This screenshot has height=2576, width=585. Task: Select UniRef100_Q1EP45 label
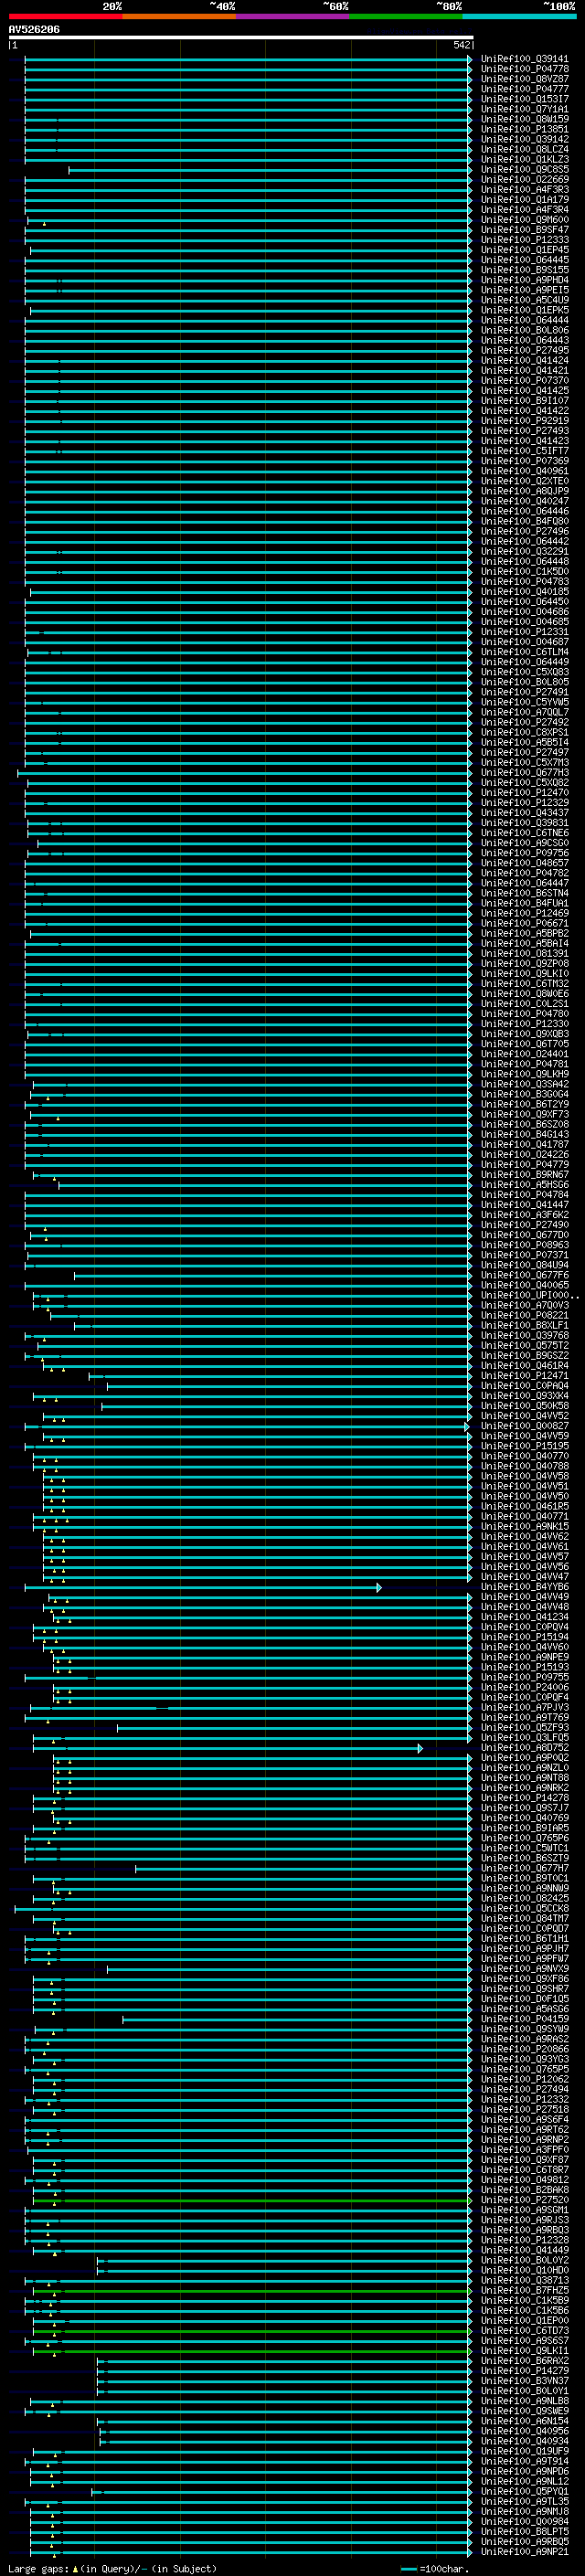click(524, 250)
